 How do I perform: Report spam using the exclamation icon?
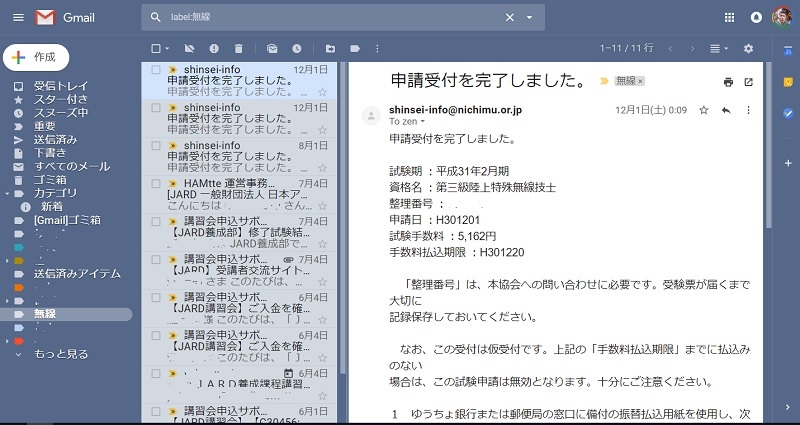pos(213,48)
